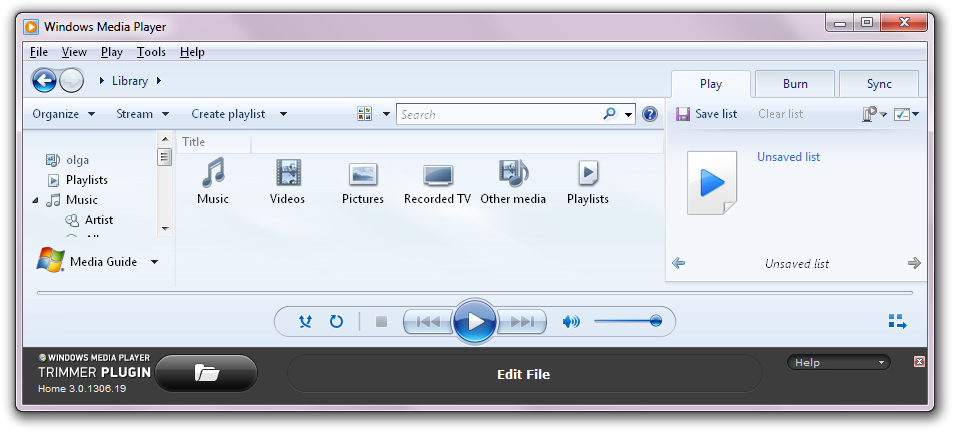Click the Edit File button
This screenshot has width=961, height=433.
coord(525,374)
